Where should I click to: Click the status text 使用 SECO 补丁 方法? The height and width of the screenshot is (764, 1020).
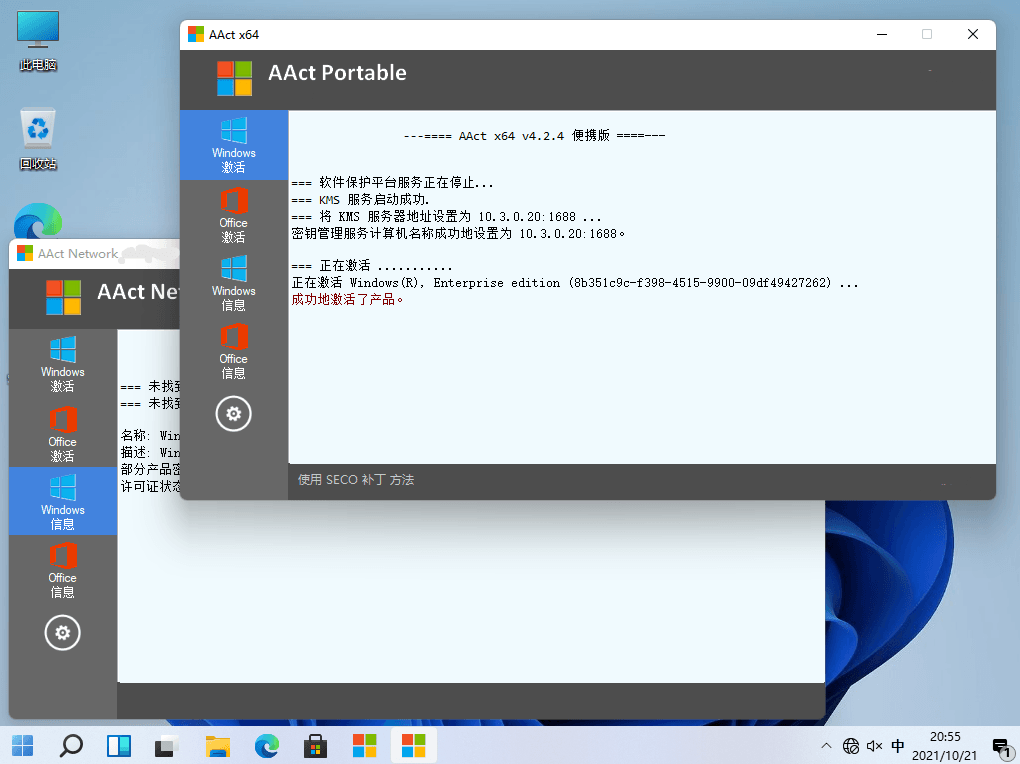click(356, 480)
